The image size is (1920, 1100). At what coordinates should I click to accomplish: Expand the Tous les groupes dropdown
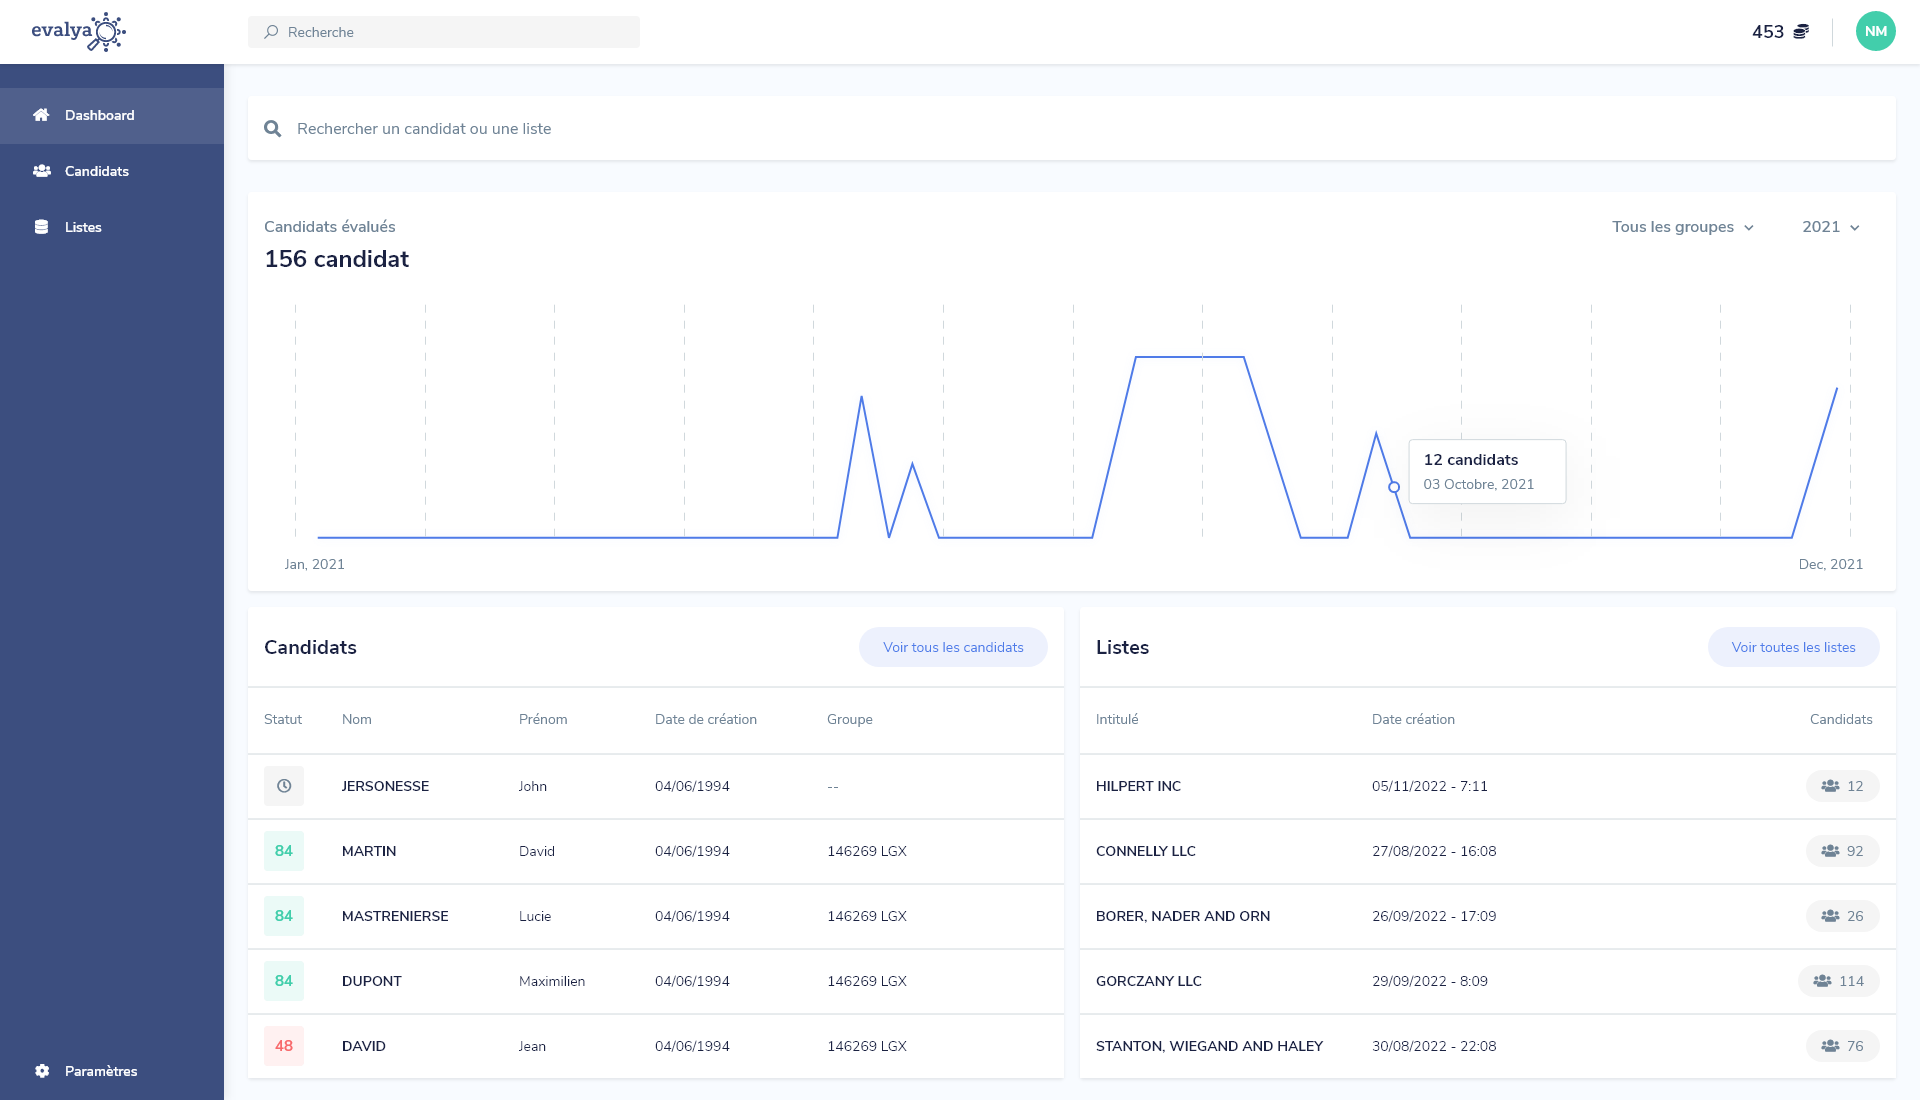pos(1683,227)
